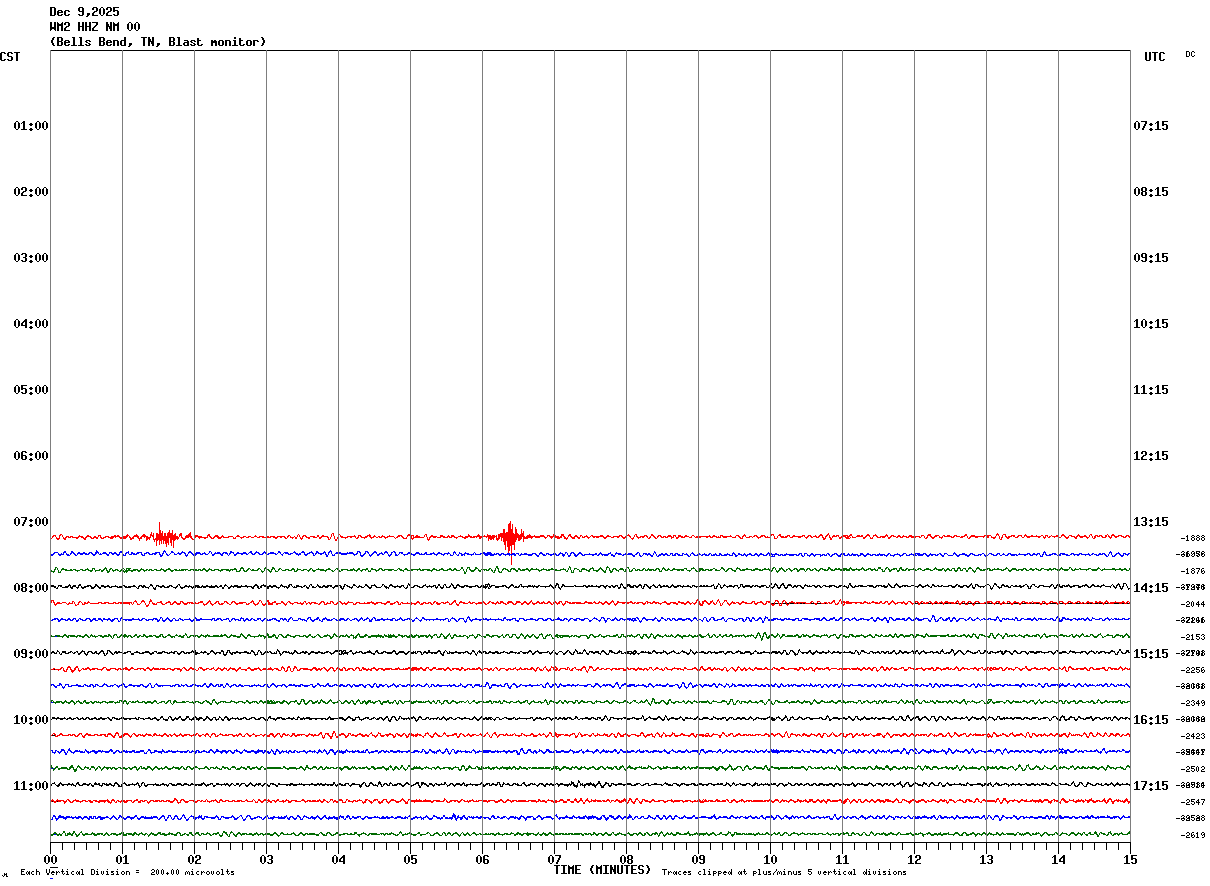Click the 10:15 UTC time label
The image size is (1210, 886).
(1150, 324)
